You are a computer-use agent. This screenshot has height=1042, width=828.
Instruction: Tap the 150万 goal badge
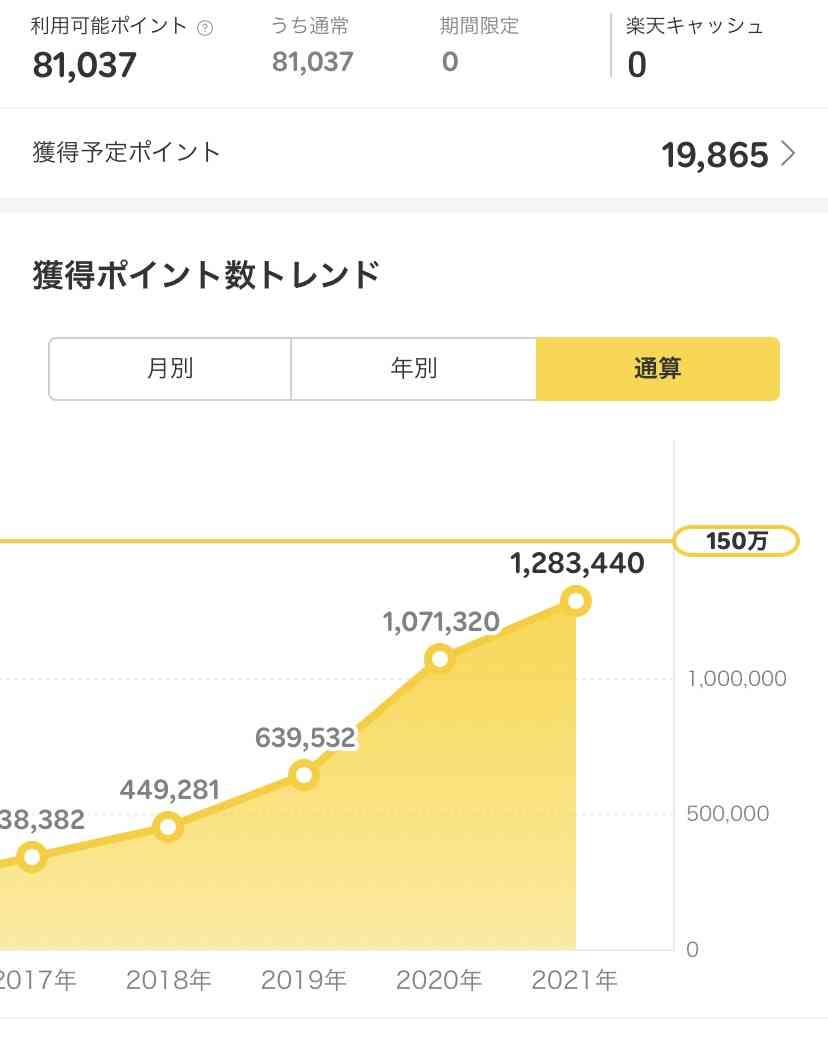click(x=736, y=541)
